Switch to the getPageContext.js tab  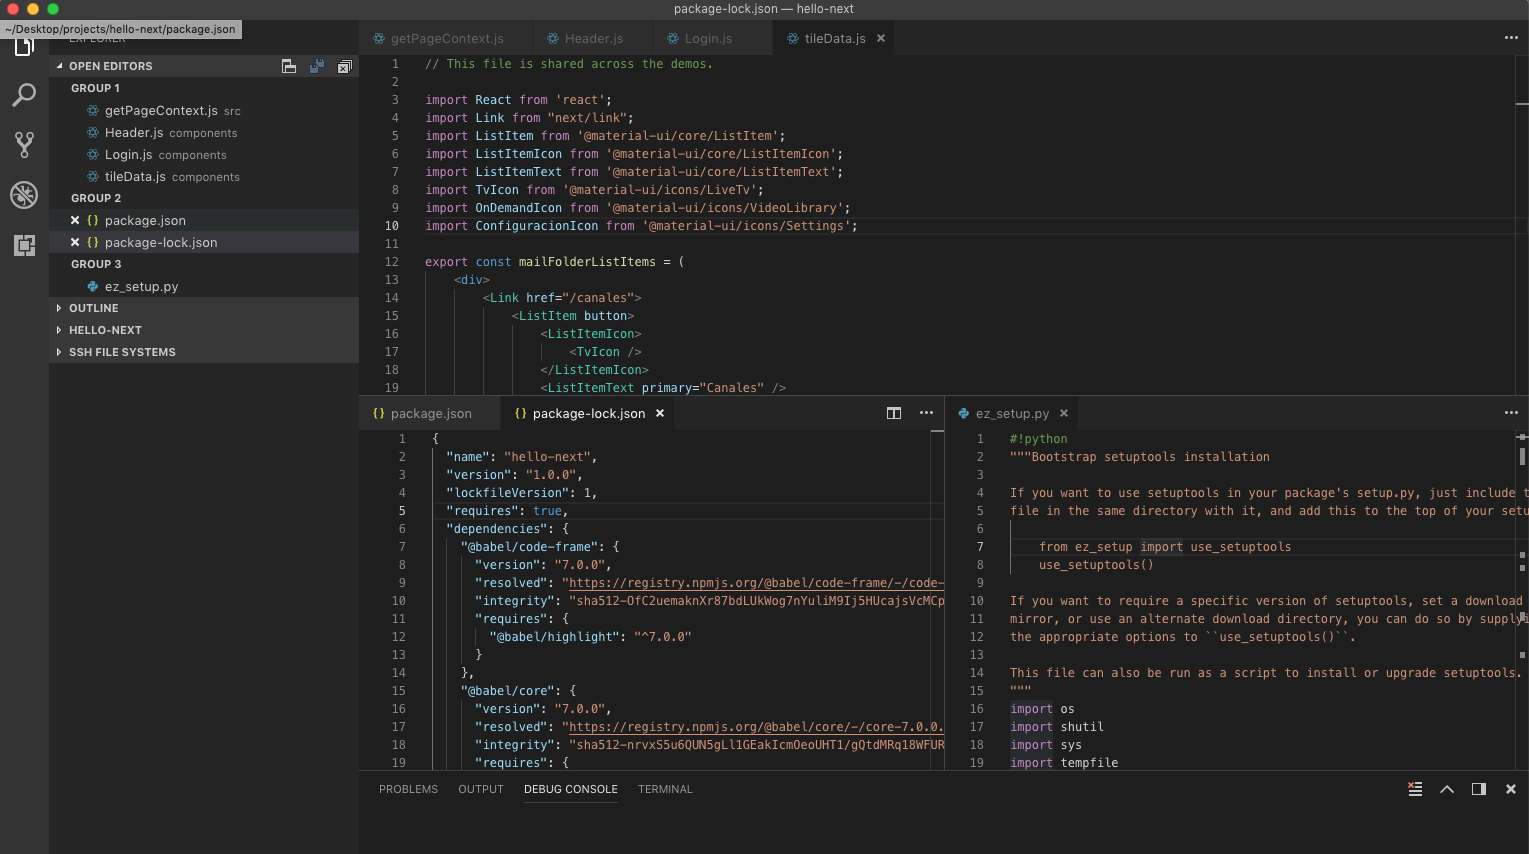[x=446, y=38]
